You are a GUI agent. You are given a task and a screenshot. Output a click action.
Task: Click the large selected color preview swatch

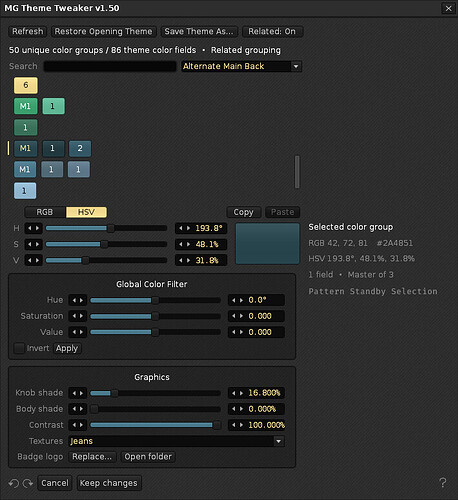(268, 244)
